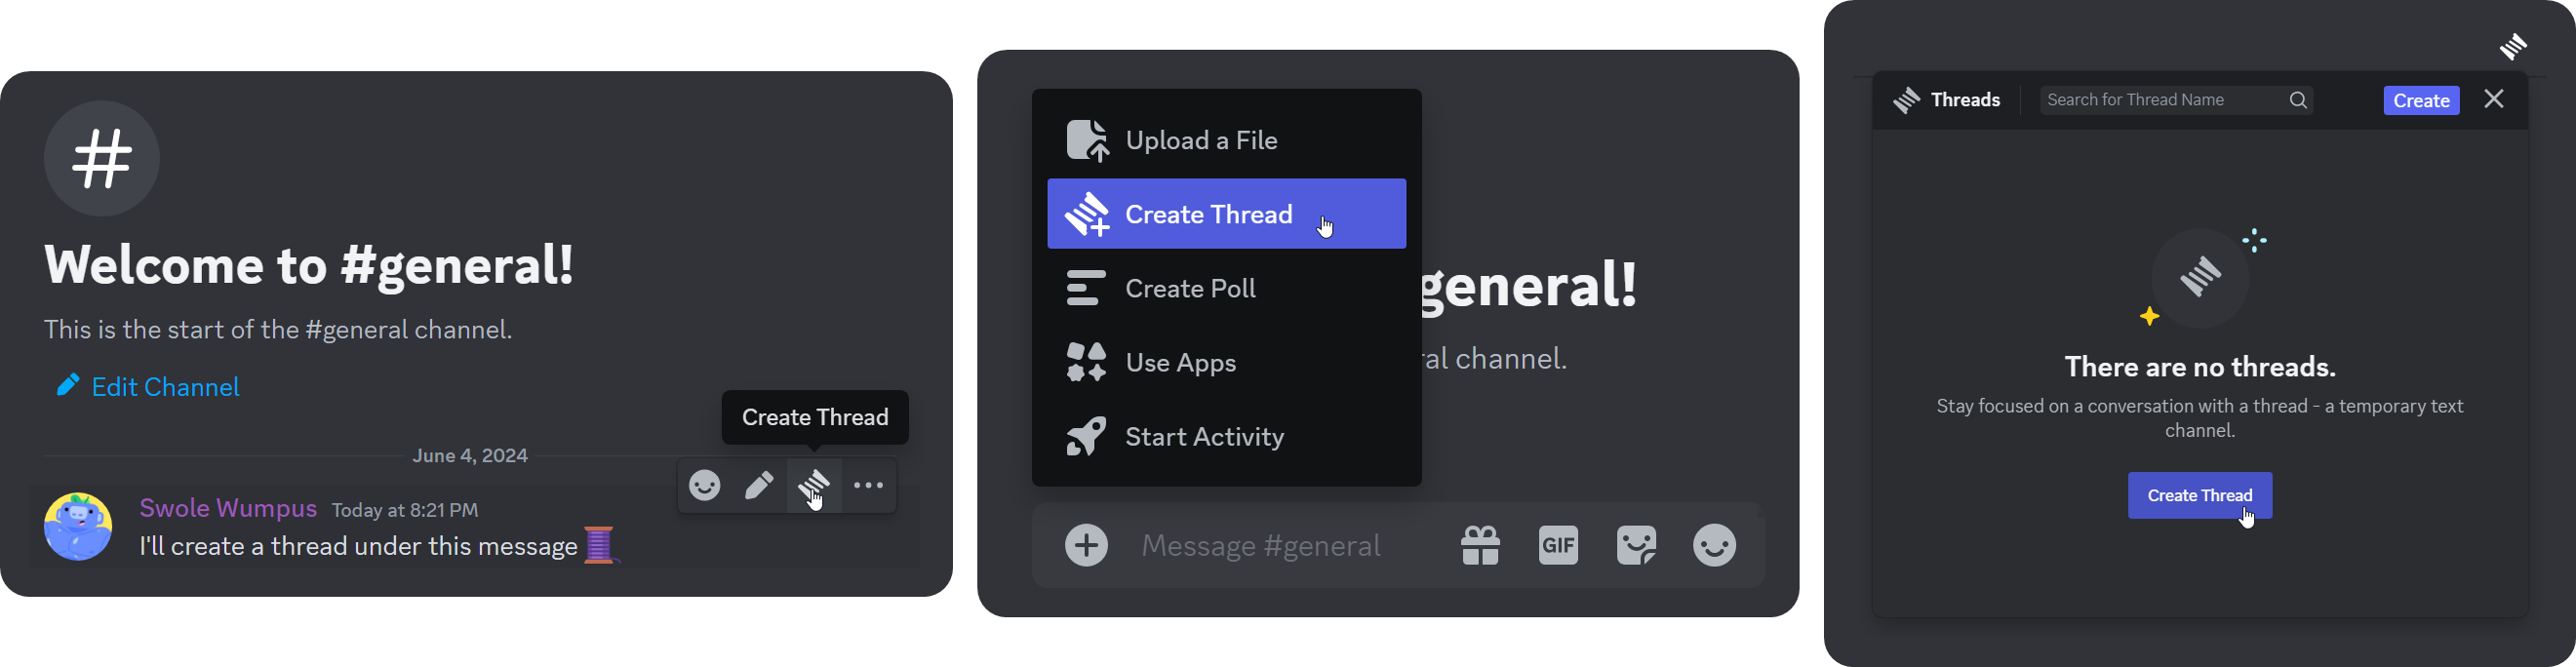Select Upload a File from the menu

(1200, 140)
